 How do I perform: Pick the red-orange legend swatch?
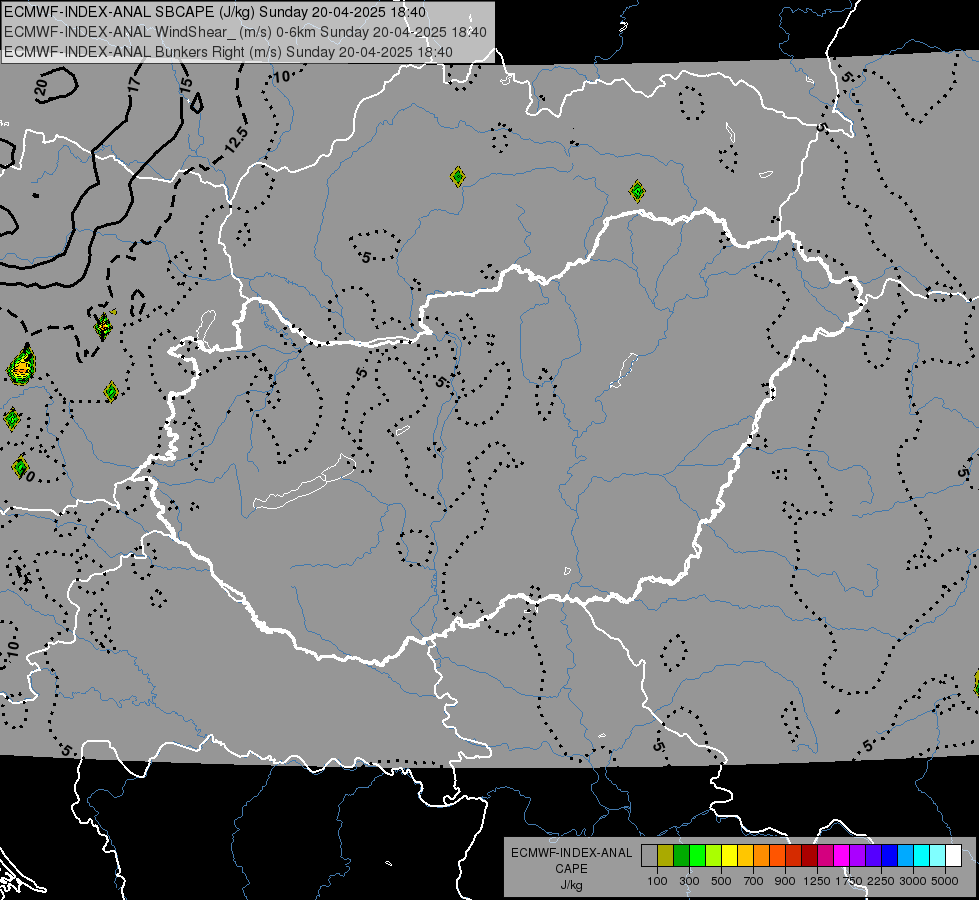(777, 855)
